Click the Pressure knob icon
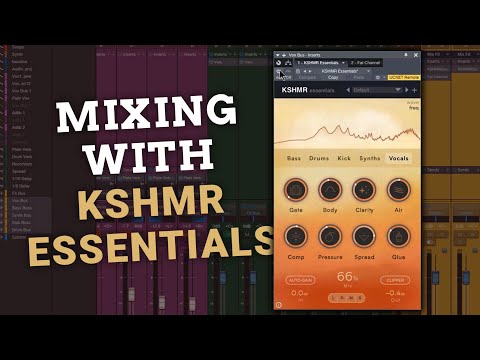 tap(330, 237)
